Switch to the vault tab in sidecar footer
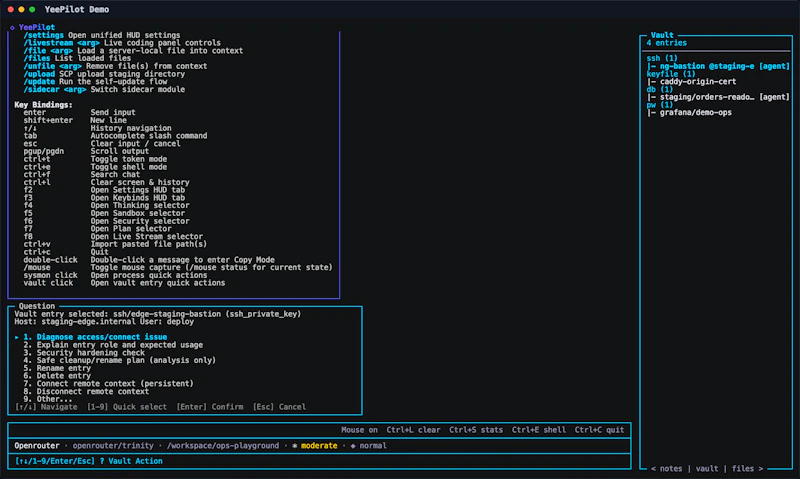This screenshot has width=800, height=479. 707,468
